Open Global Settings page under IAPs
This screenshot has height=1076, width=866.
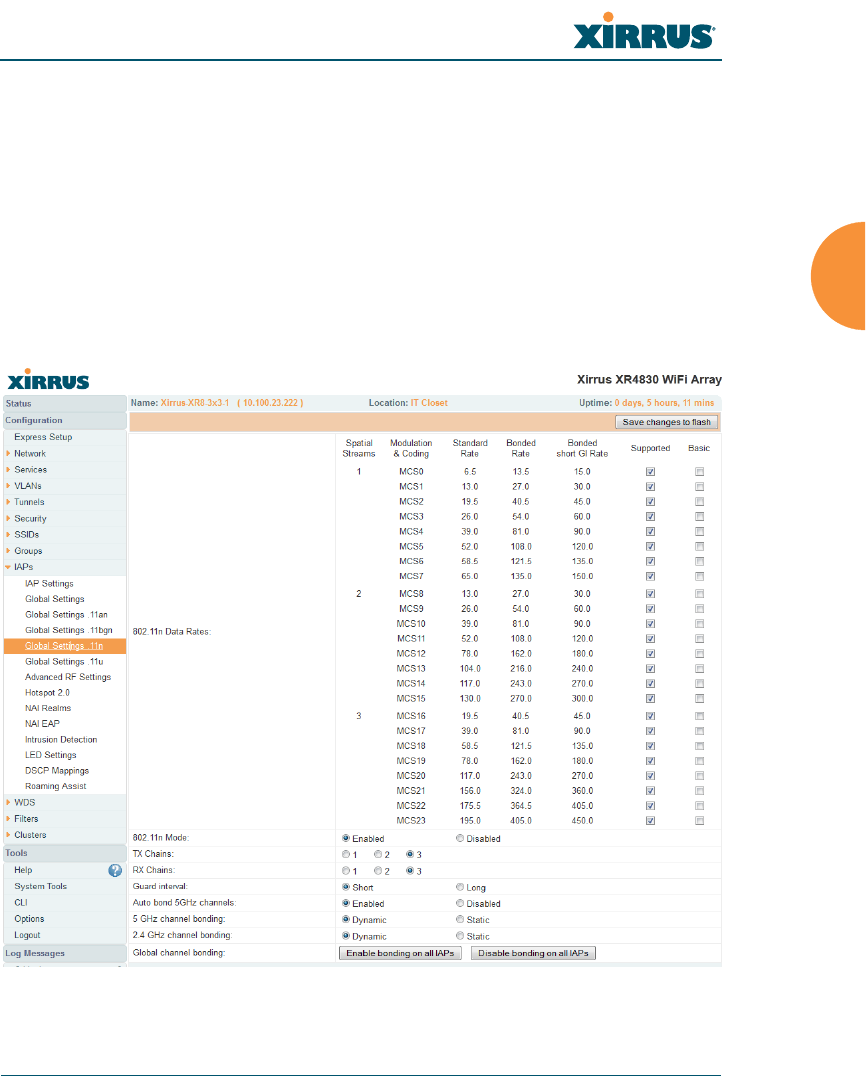(55, 599)
